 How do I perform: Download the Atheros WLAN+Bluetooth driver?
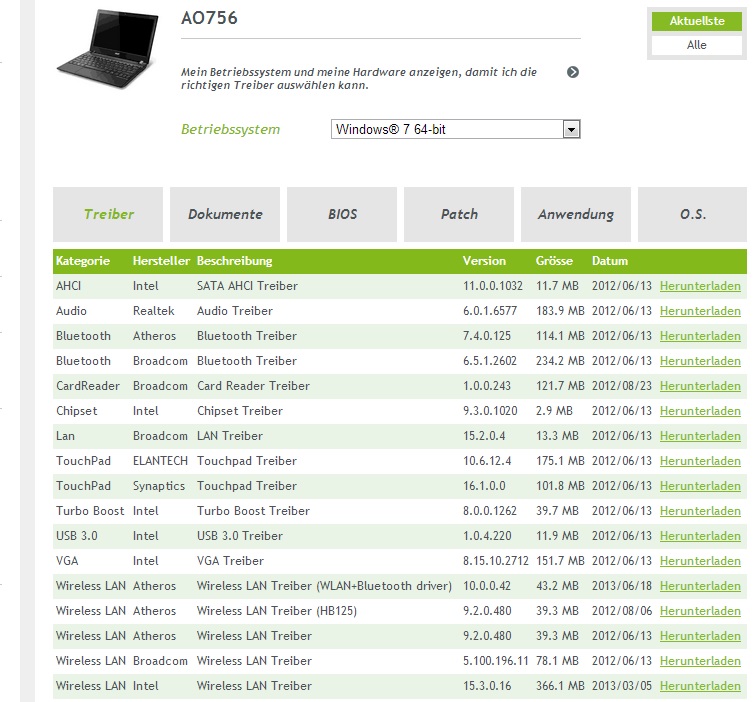(700, 586)
